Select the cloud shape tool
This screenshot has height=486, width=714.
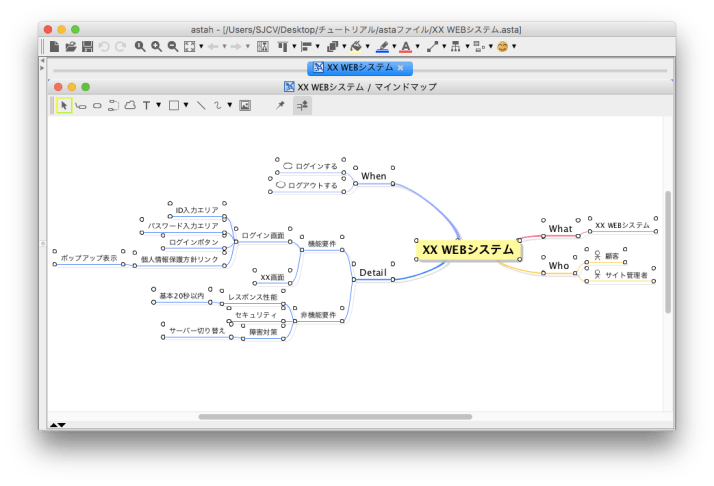[x=129, y=105]
